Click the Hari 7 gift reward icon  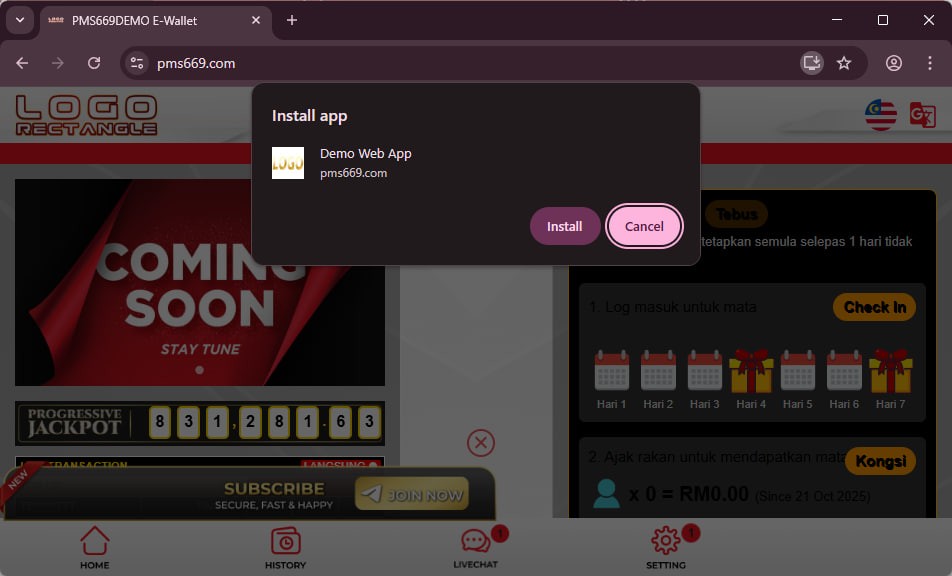pyautogui.click(x=891, y=372)
